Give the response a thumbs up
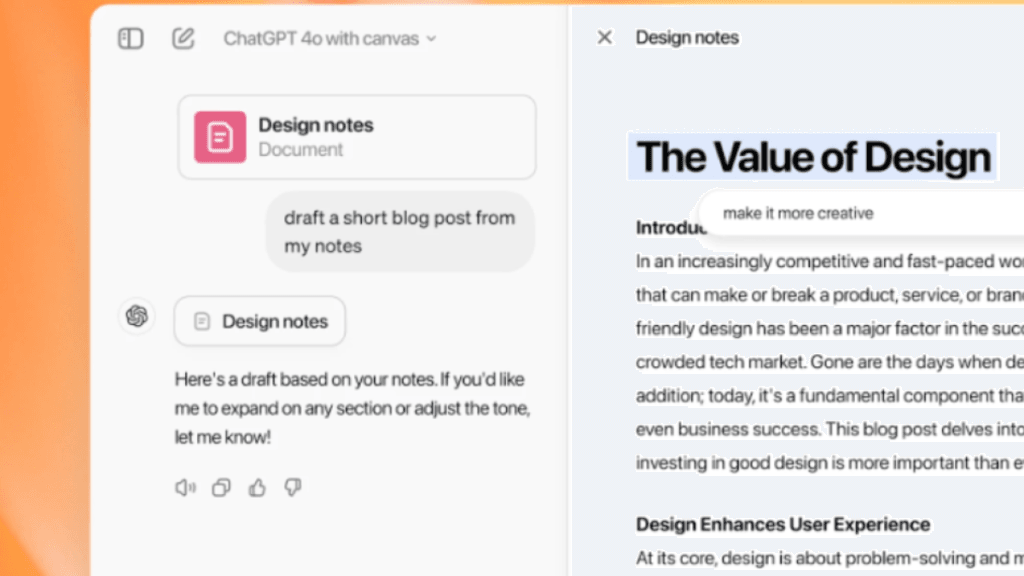This screenshot has width=1024, height=576. [x=257, y=487]
